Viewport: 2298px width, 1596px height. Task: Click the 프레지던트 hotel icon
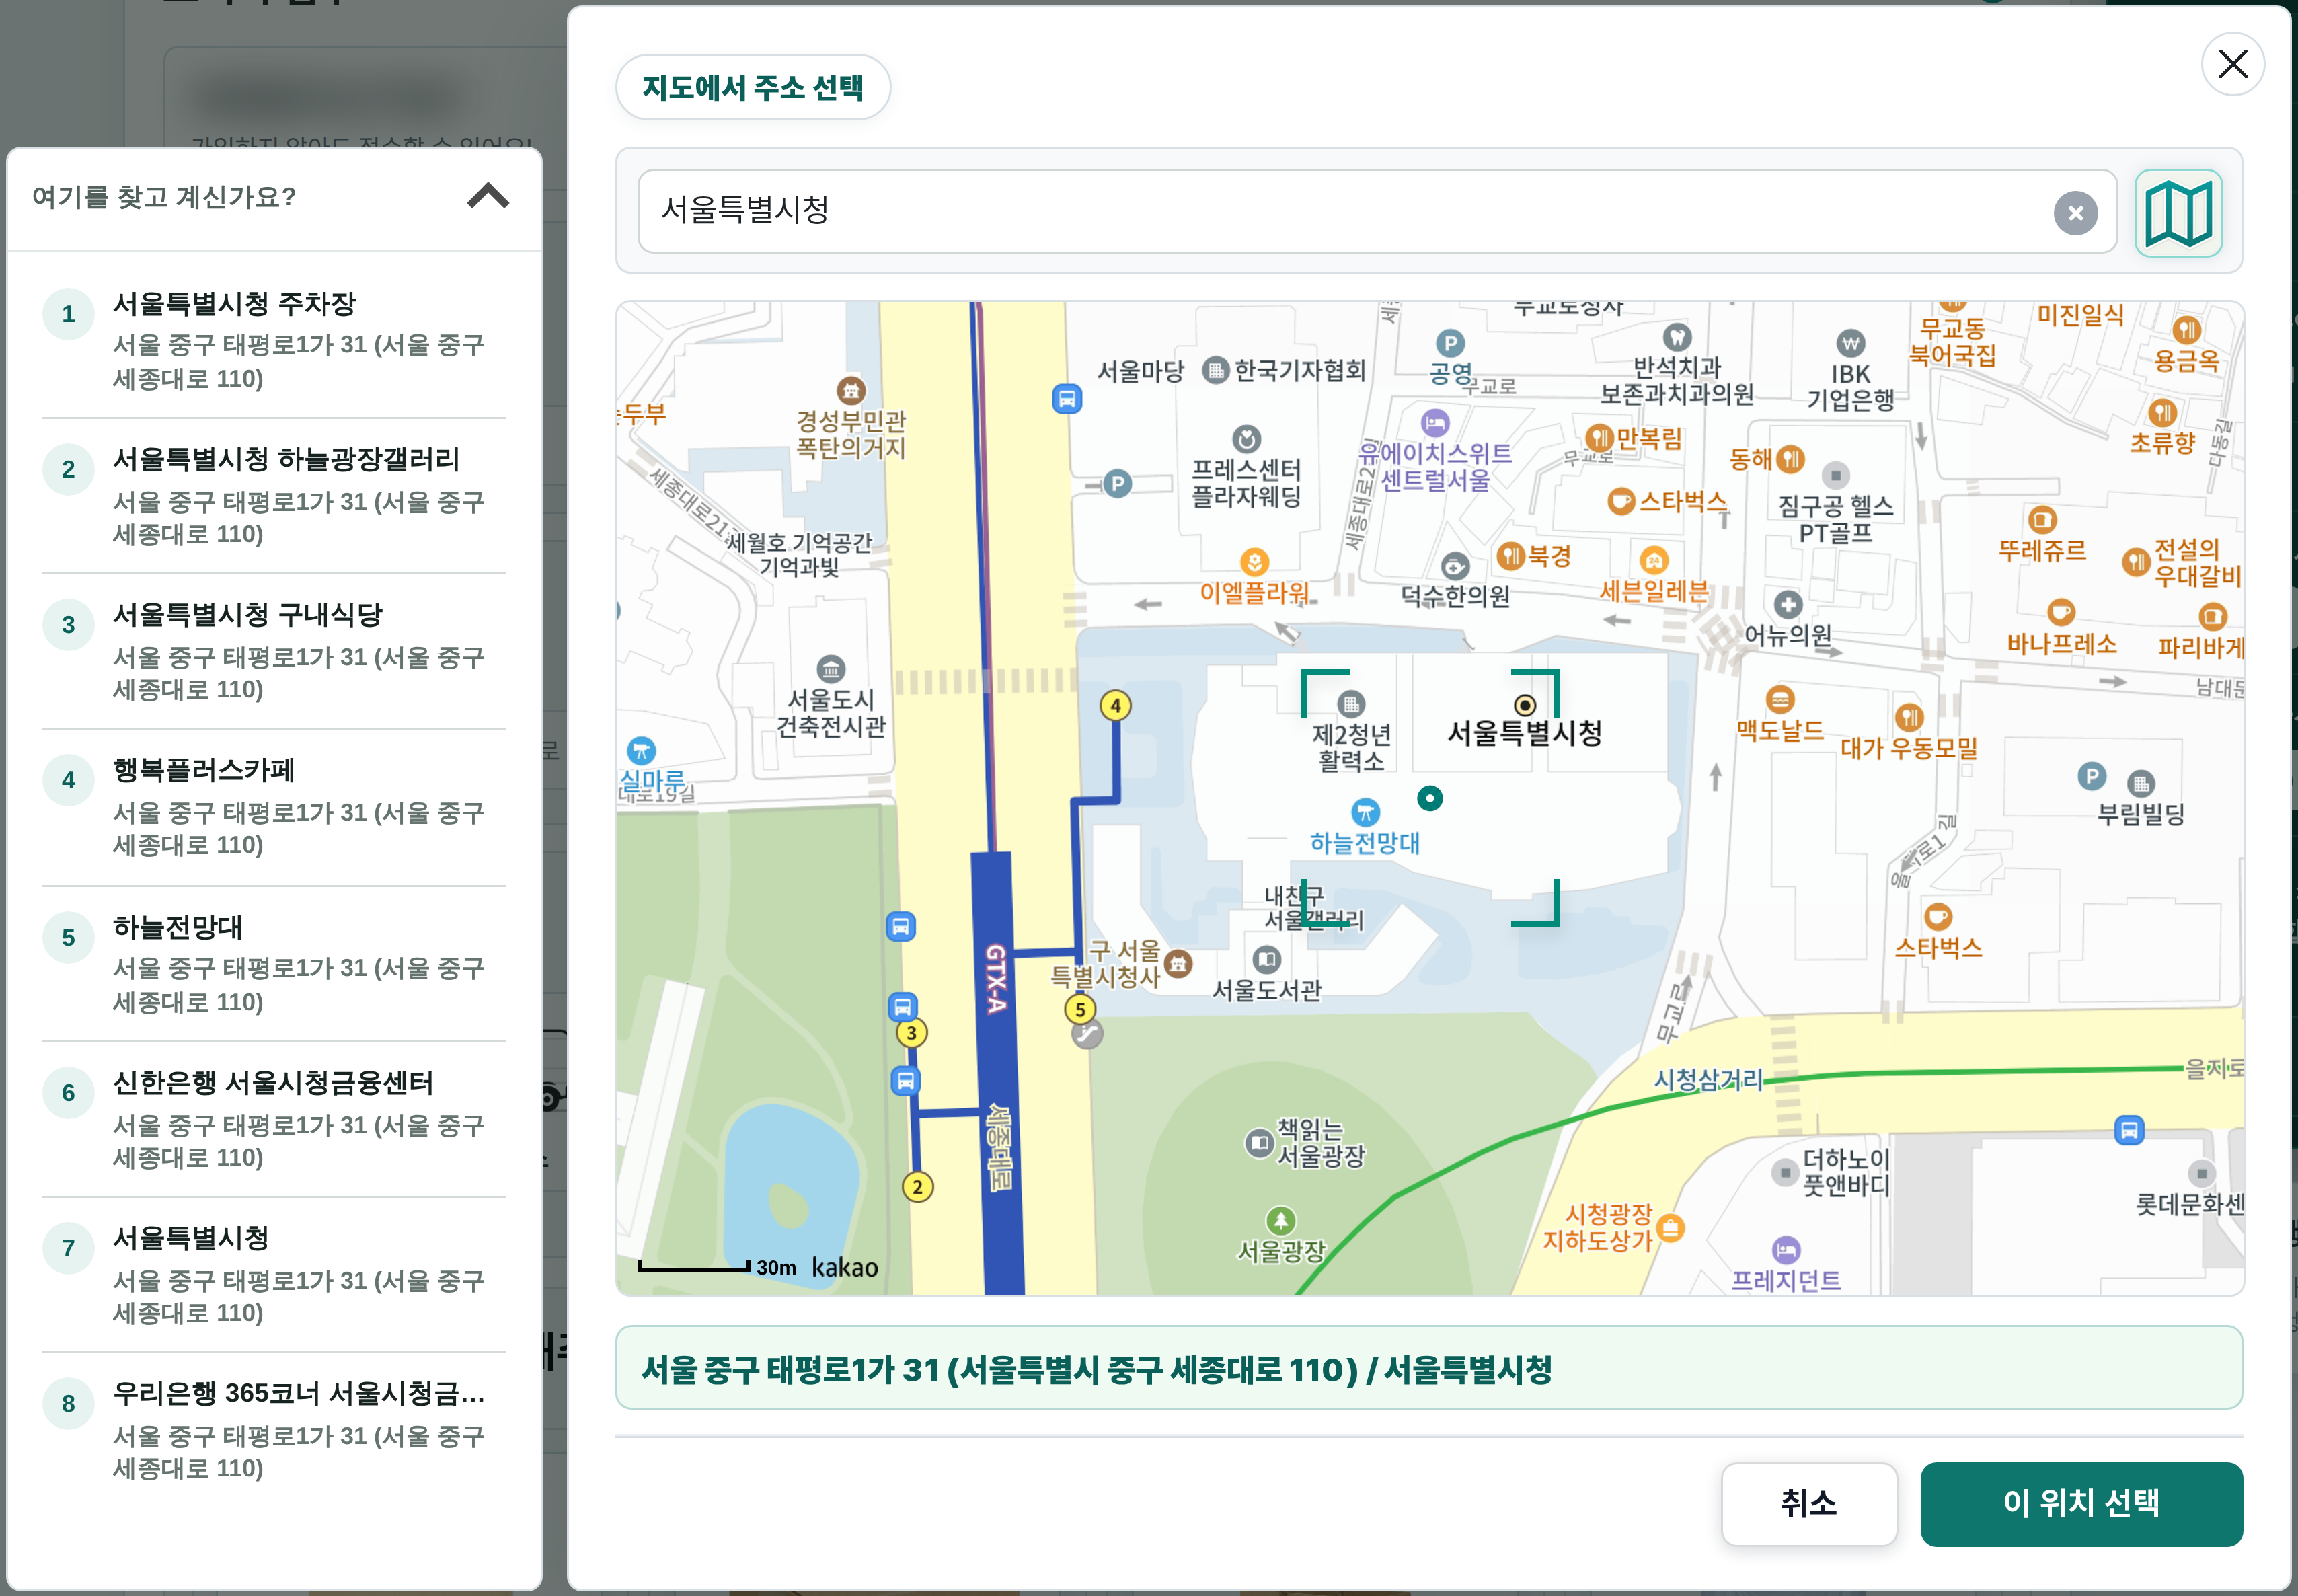pos(1785,1250)
